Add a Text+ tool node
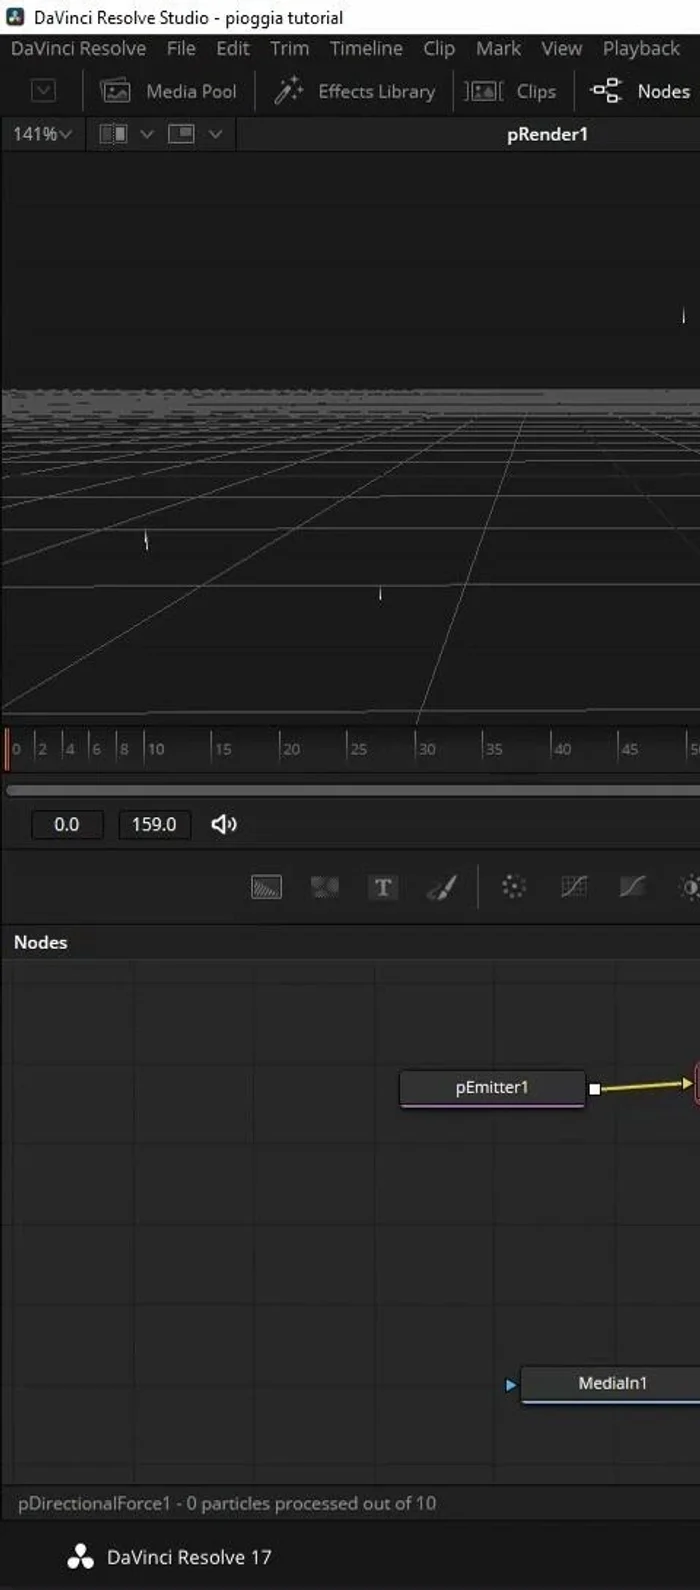 tap(383, 887)
